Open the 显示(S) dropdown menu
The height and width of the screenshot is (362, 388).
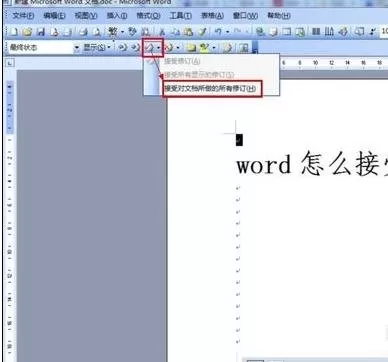click(x=97, y=48)
